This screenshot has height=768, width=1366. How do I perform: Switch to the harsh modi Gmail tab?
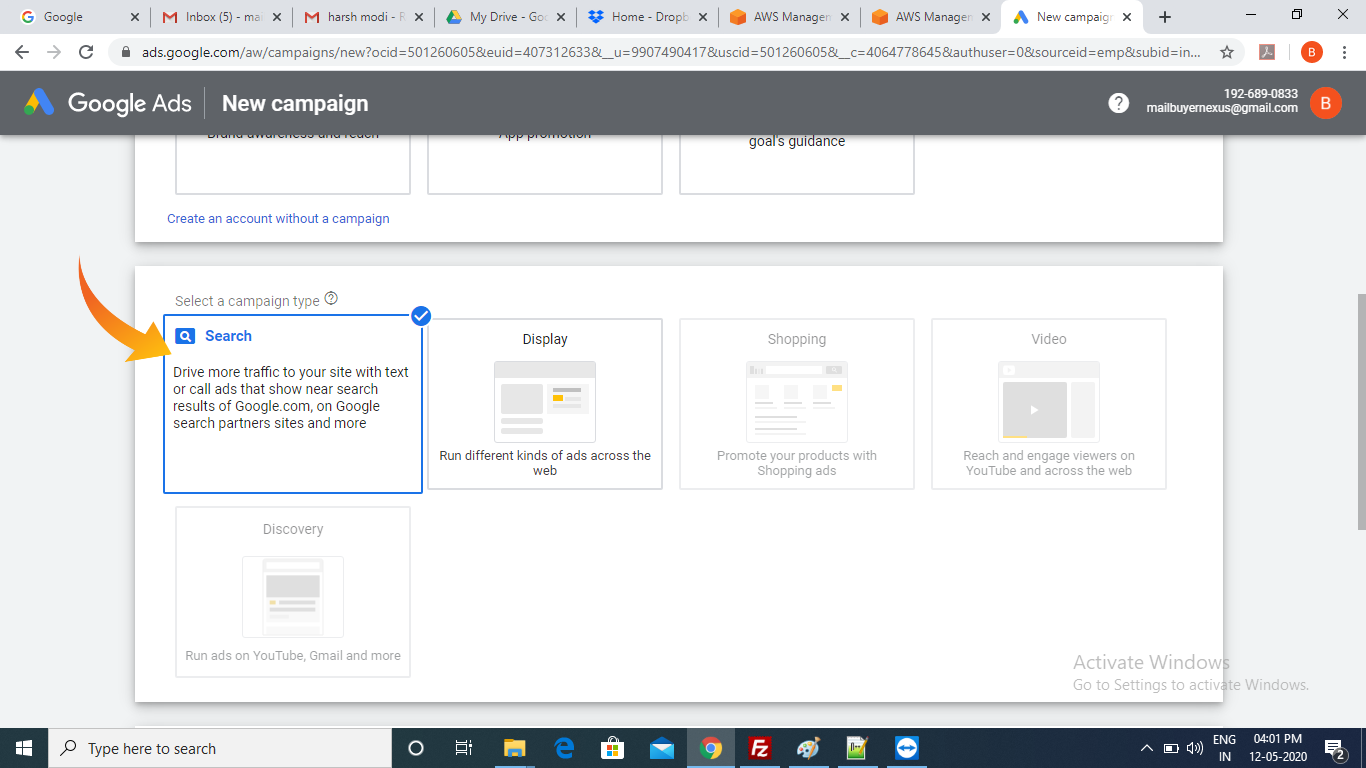click(364, 17)
